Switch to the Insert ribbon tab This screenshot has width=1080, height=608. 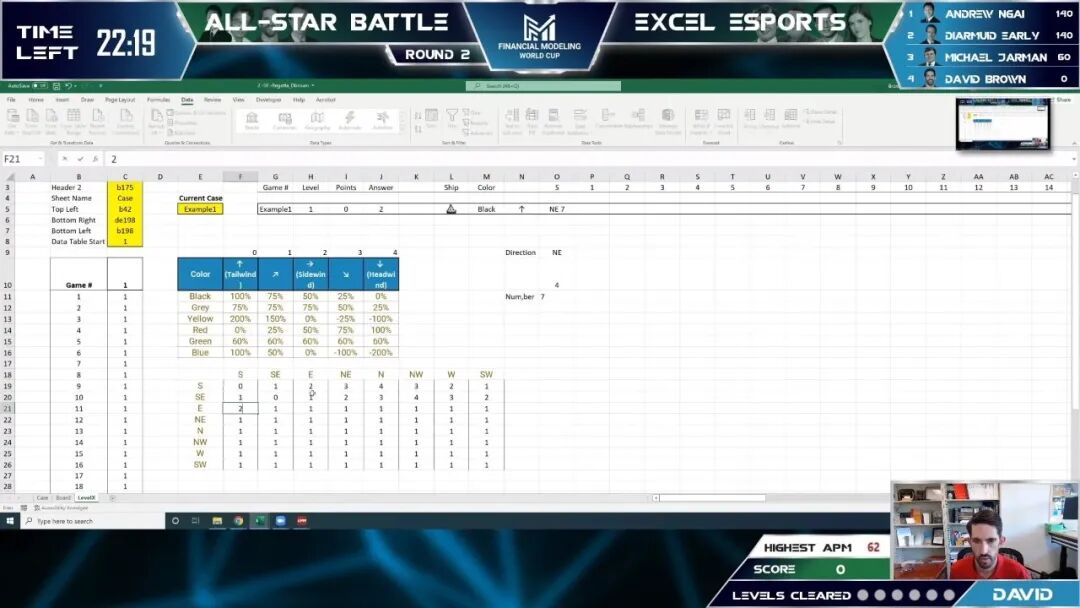coord(62,100)
